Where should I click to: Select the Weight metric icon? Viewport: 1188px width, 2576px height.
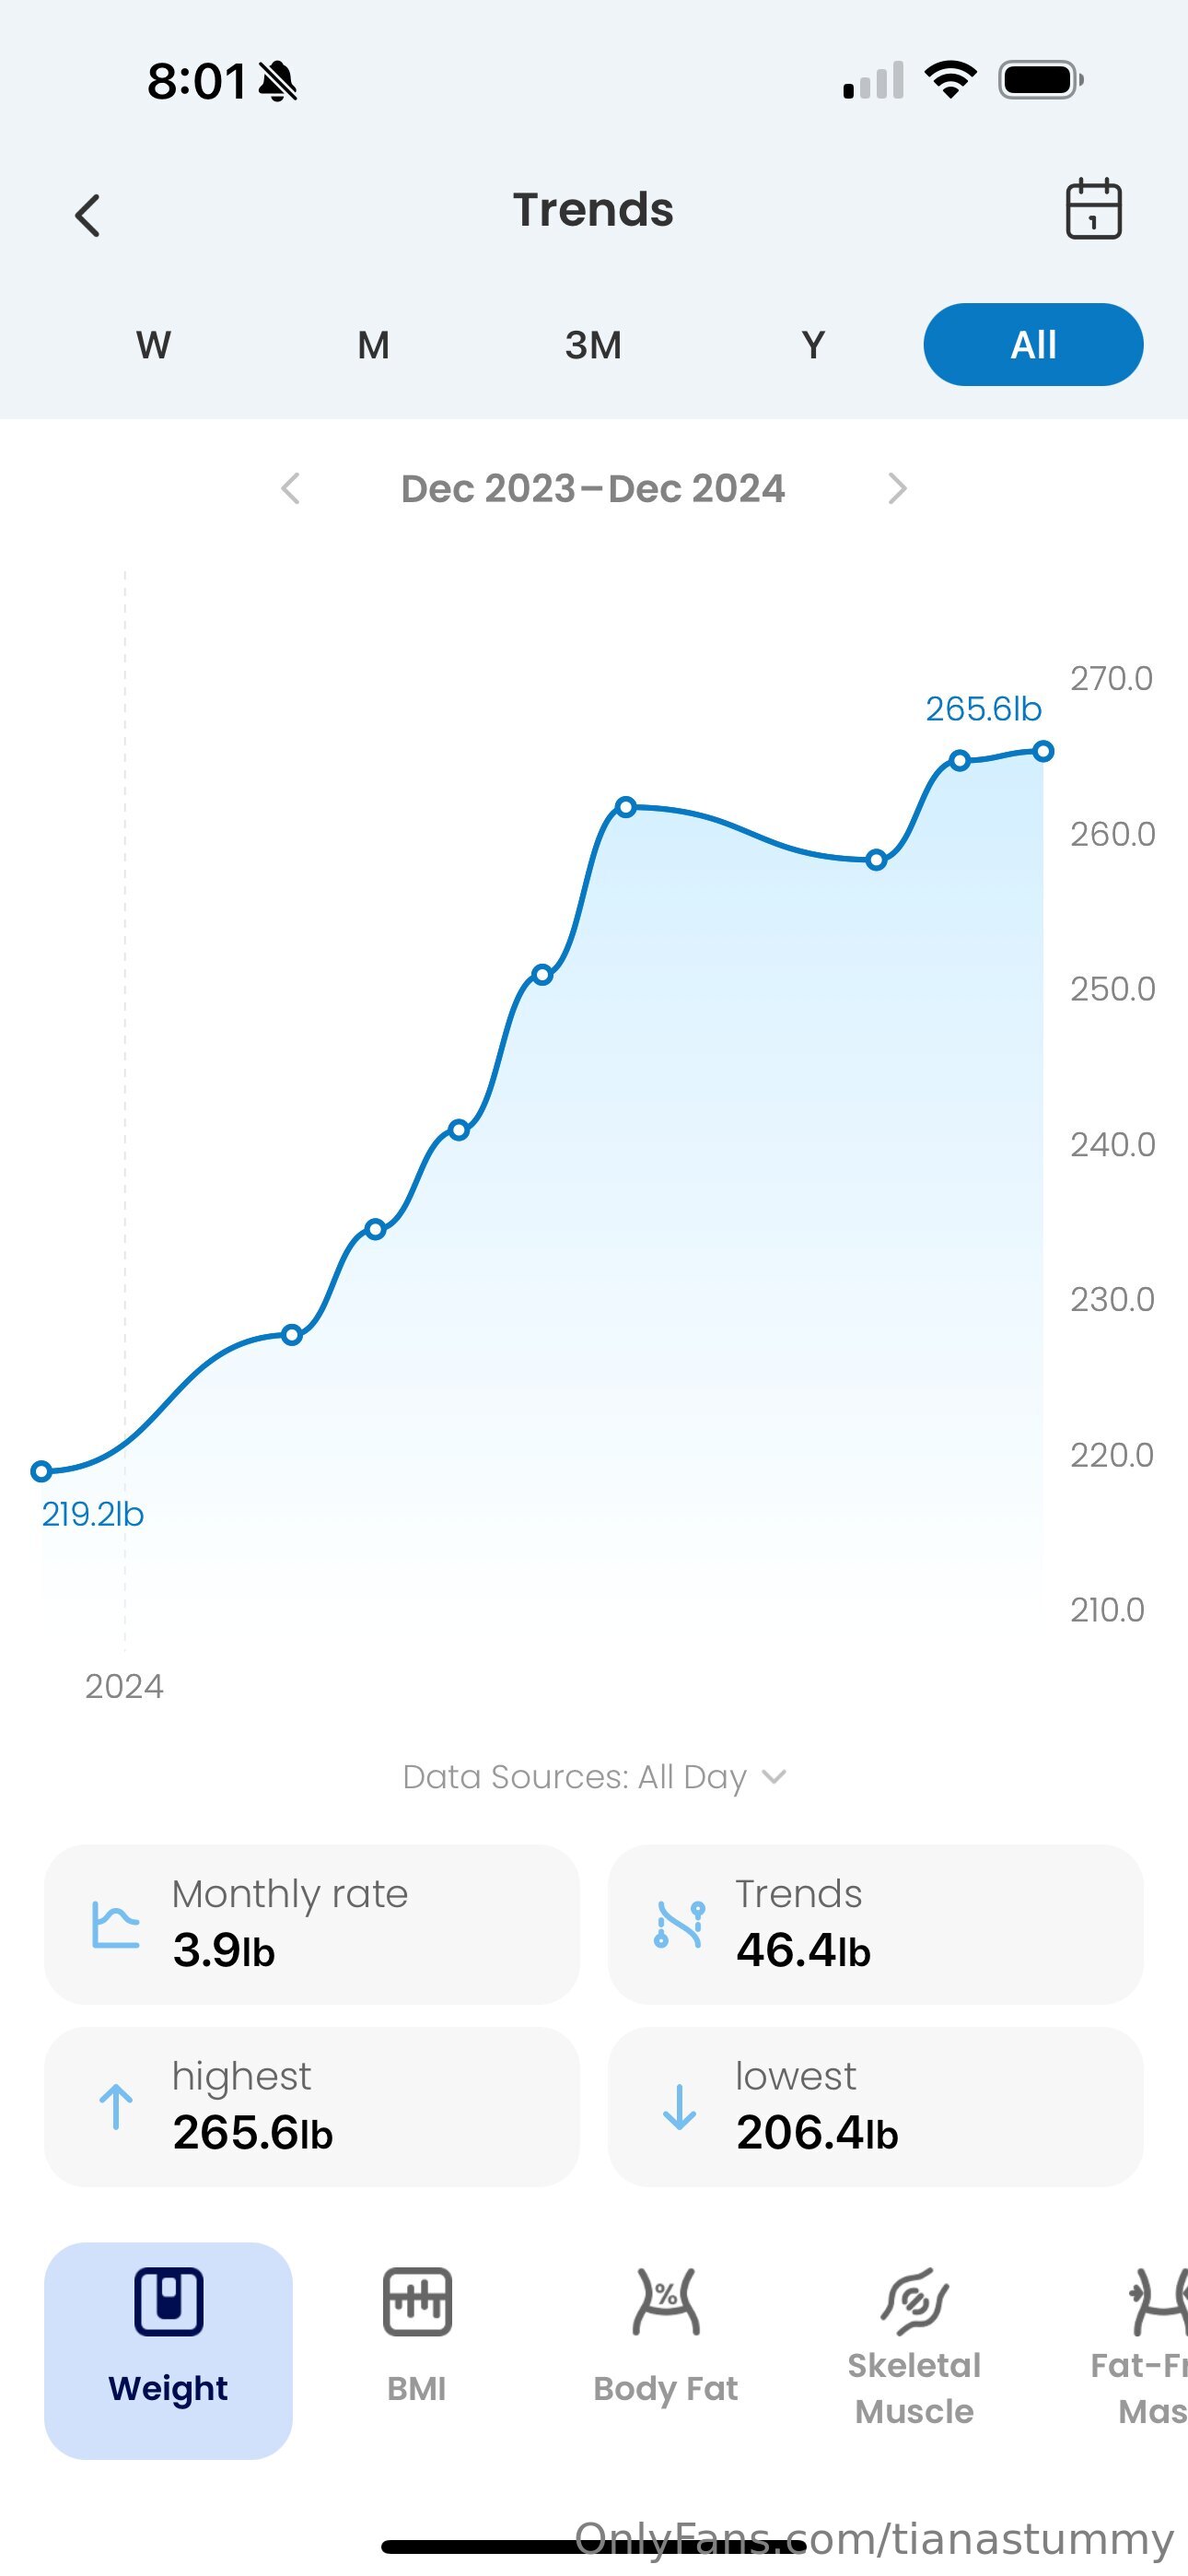pyautogui.click(x=168, y=2302)
